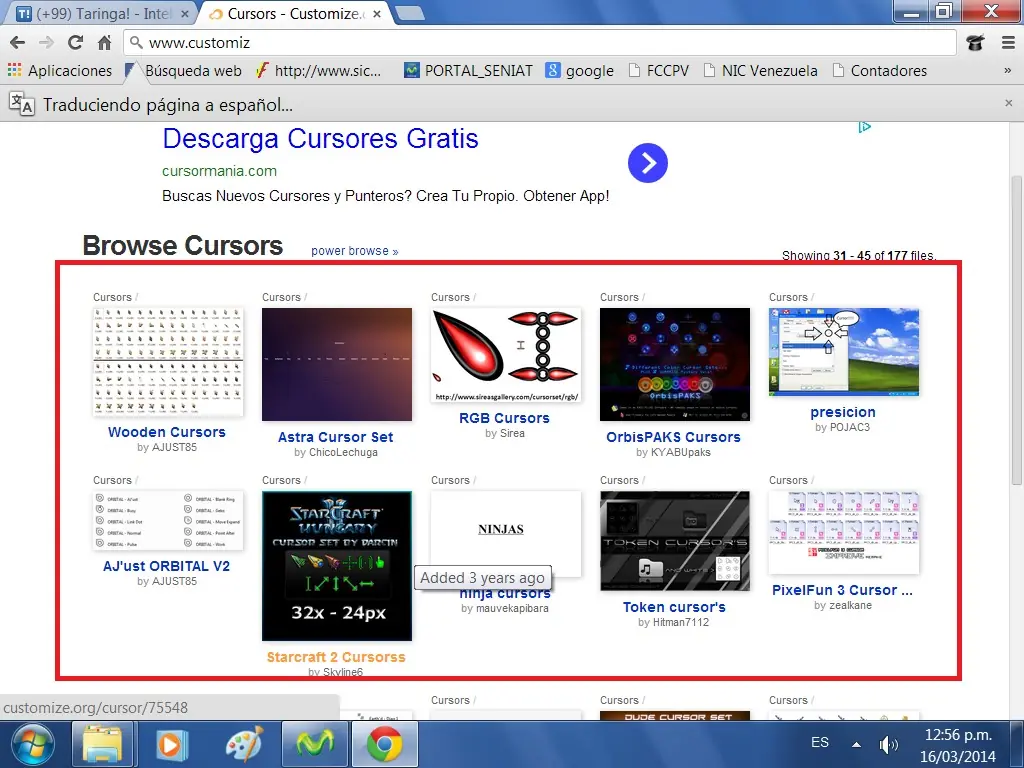Open the Descarga Cursores Gratis ad
Image resolution: width=1024 pixels, height=768 pixels.
(320, 138)
